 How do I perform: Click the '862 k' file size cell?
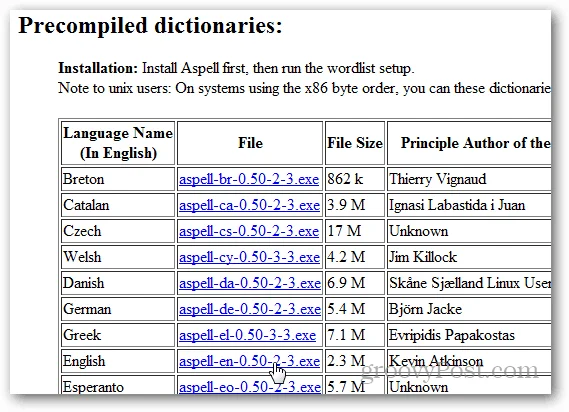355,179
